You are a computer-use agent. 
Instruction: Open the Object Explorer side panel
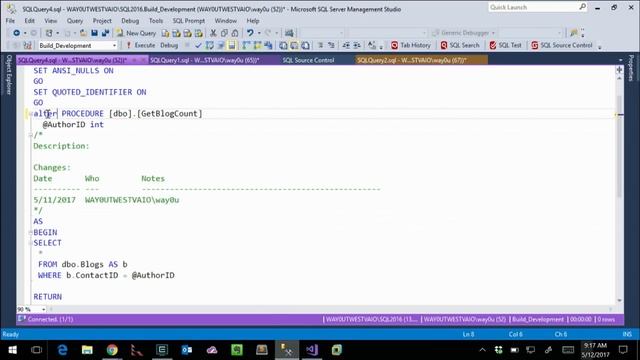tap(9, 75)
